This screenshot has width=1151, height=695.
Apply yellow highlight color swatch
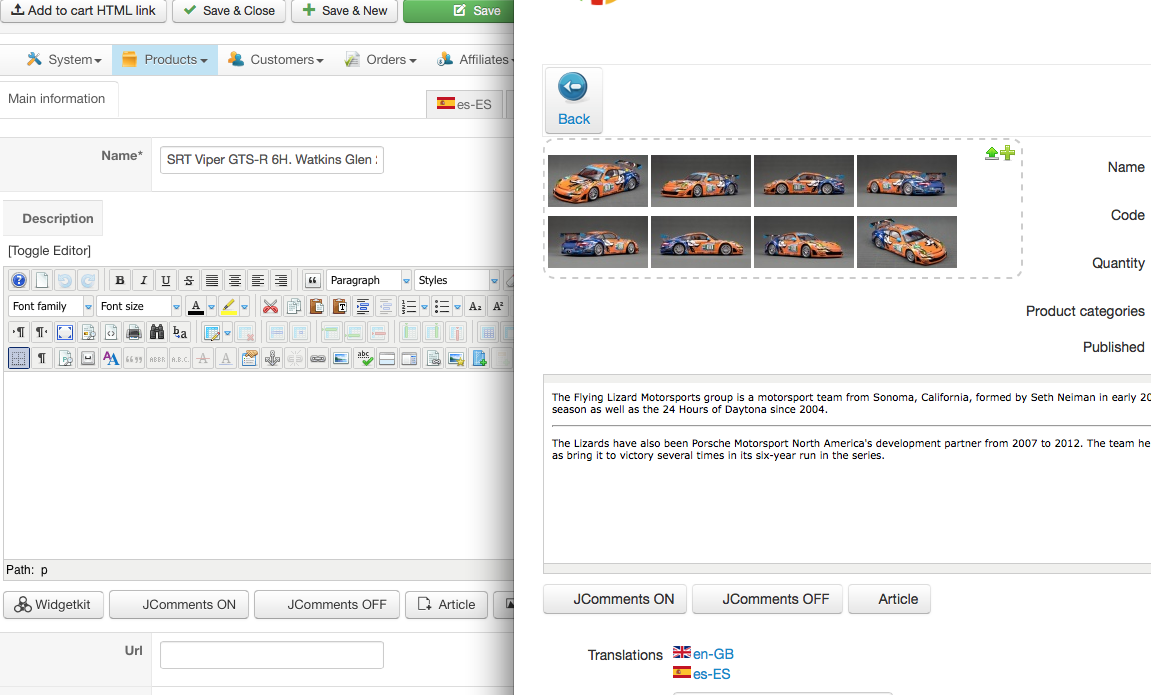228,306
